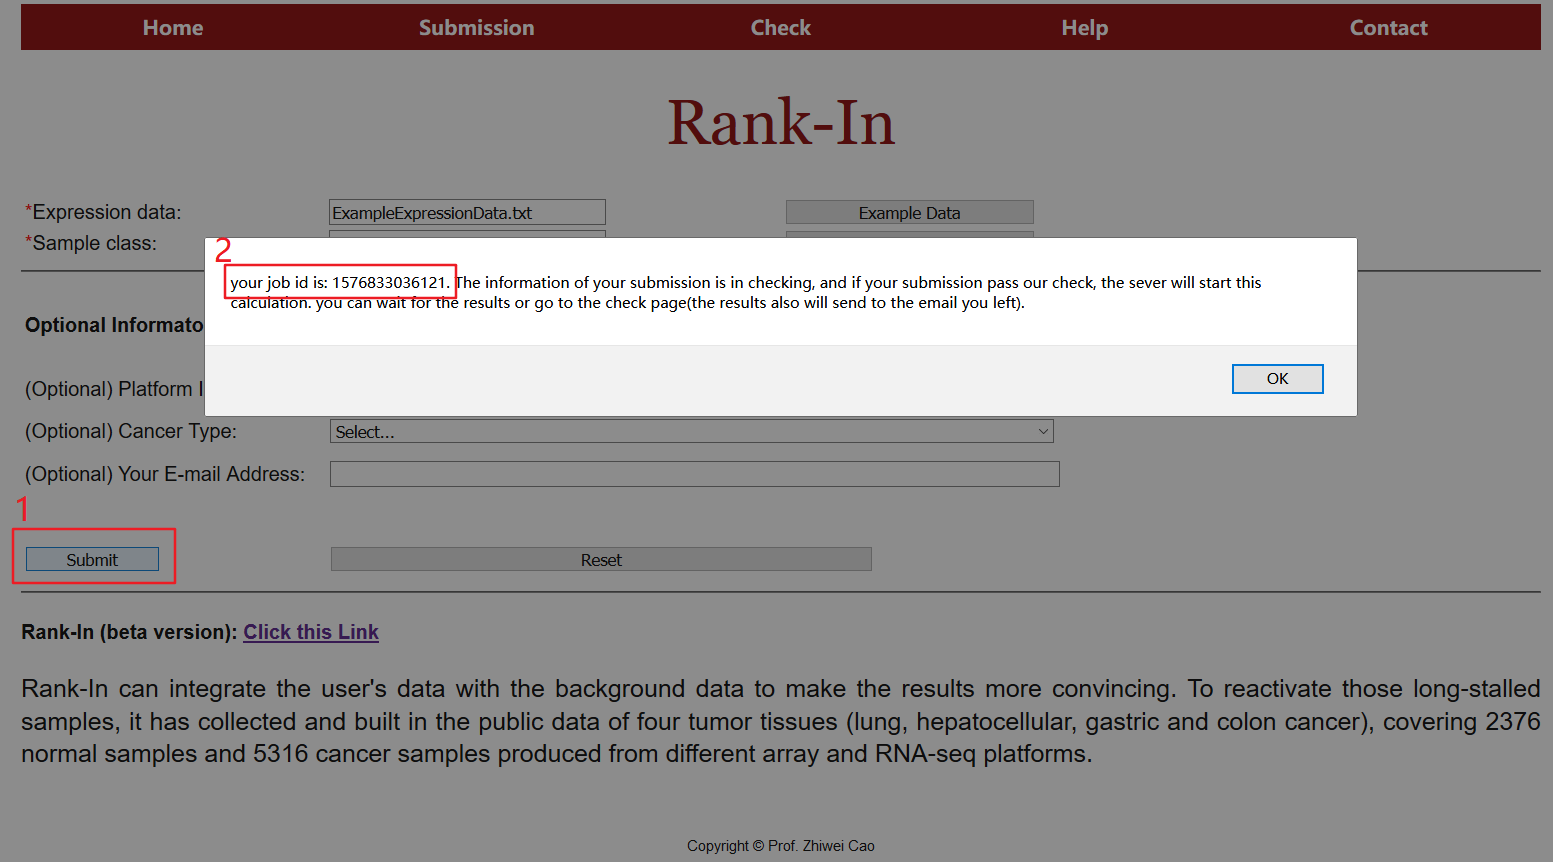Click the Submit button

click(x=92, y=560)
